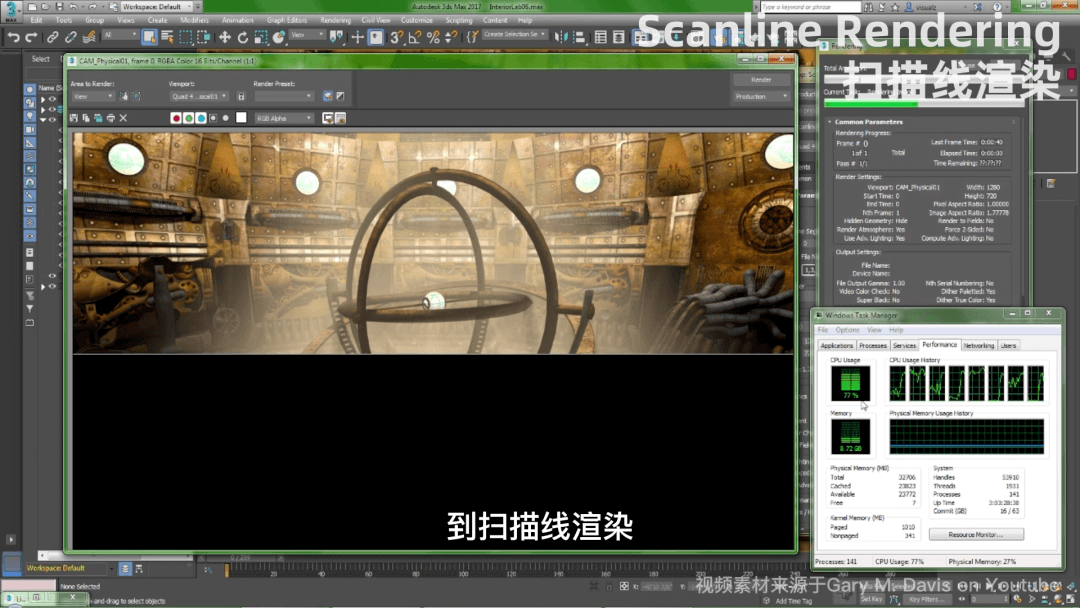
Task: Open the Viewport dropdown showing Quad 4
Action: (199, 96)
